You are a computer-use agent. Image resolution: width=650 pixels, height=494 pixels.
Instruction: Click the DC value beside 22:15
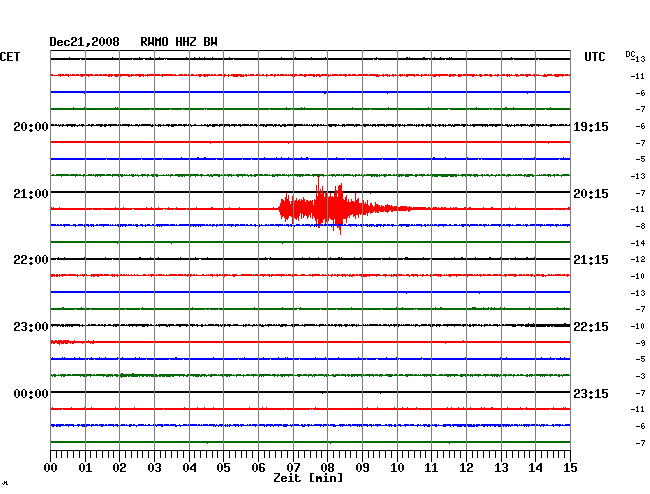point(638,326)
